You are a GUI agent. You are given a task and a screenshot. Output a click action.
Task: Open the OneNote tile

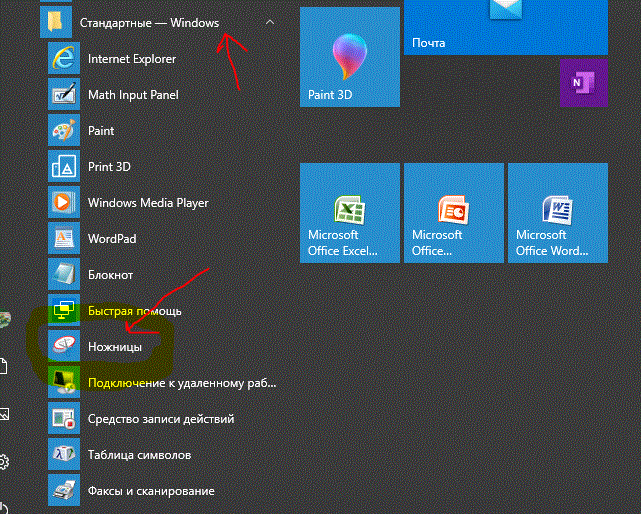pyautogui.click(x=584, y=83)
